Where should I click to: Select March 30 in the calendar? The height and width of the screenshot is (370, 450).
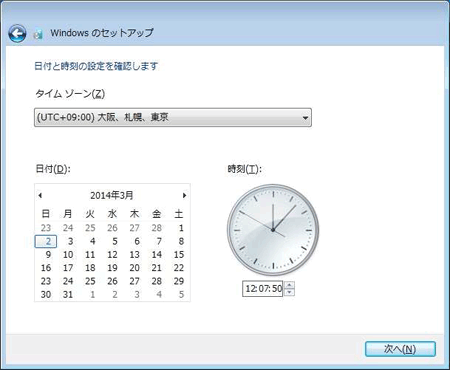click(x=46, y=295)
